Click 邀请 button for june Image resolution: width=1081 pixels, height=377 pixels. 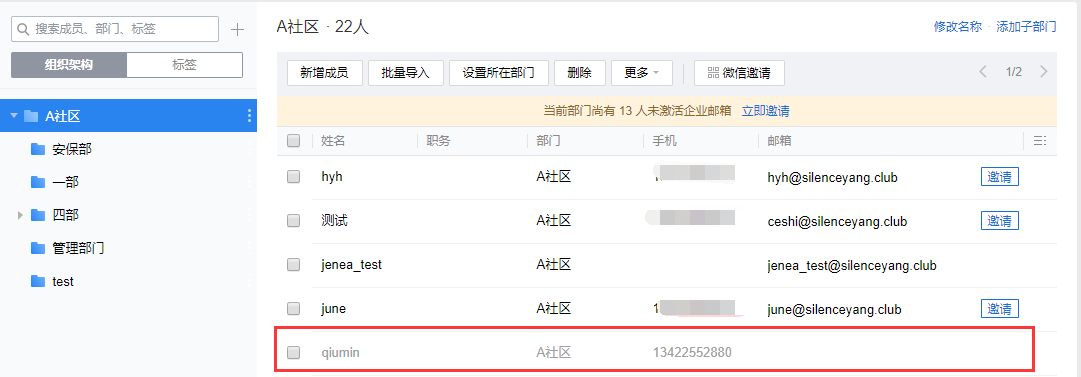click(1000, 309)
